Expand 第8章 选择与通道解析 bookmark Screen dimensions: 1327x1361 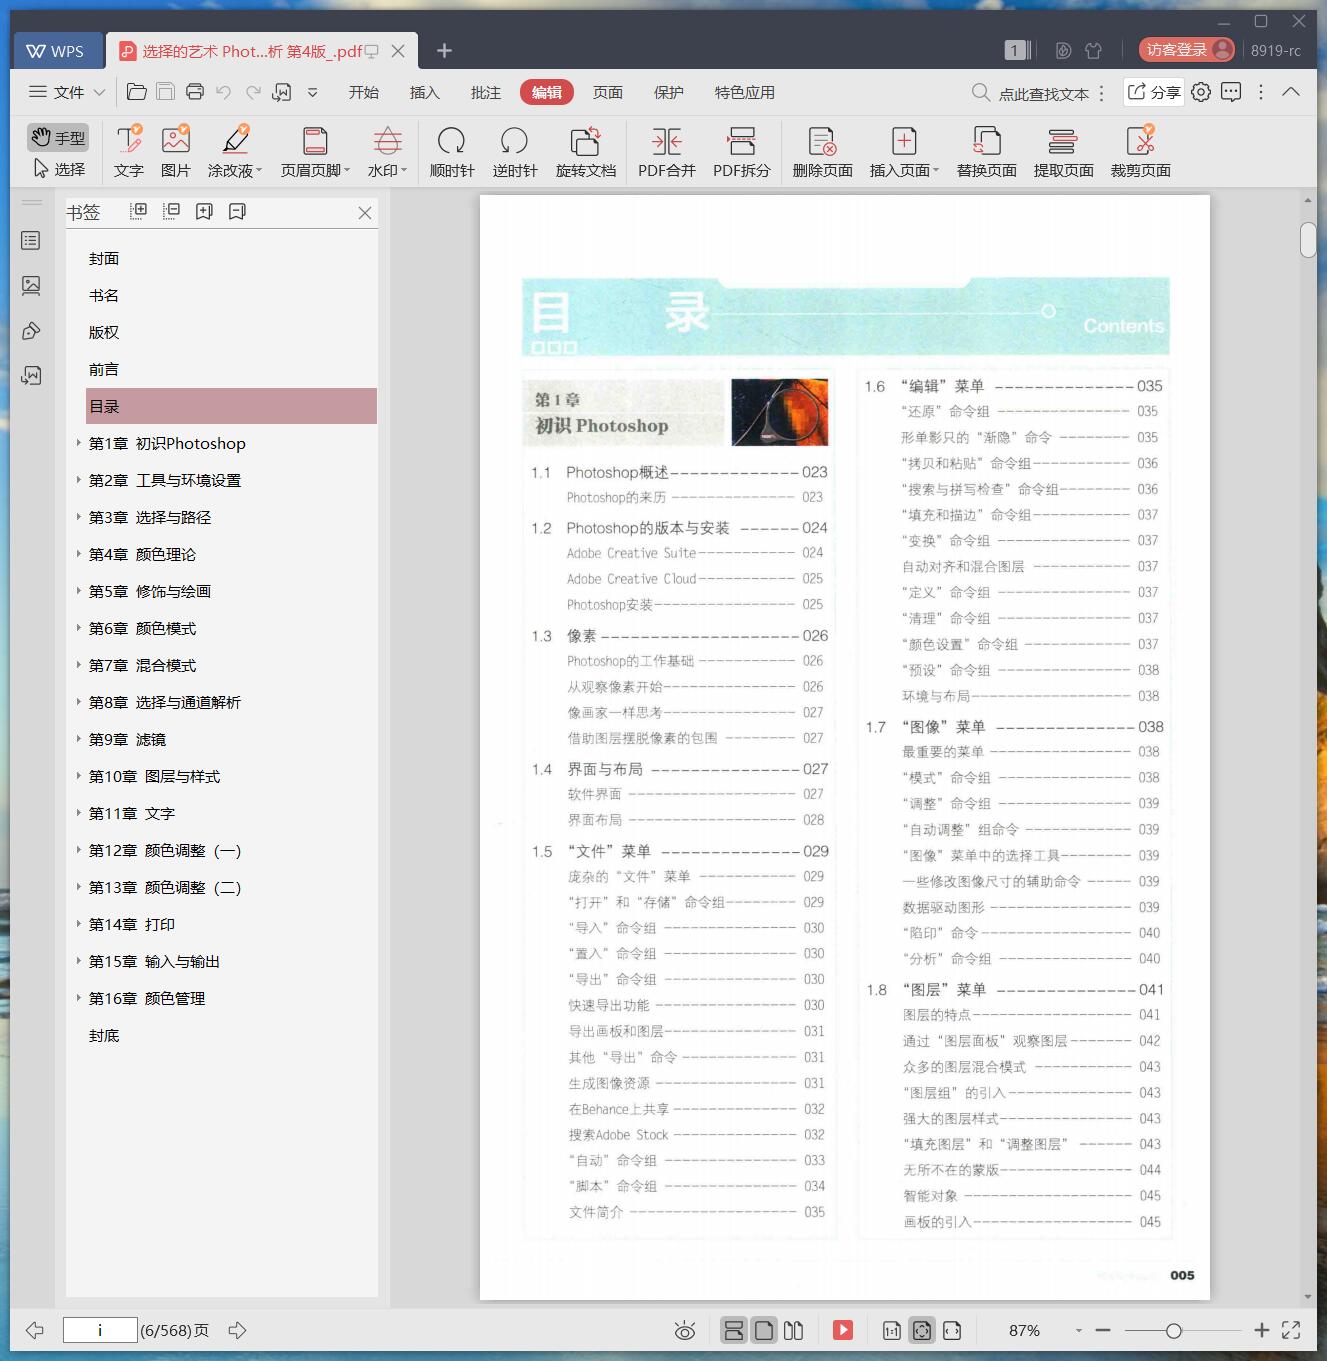click(x=79, y=702)
